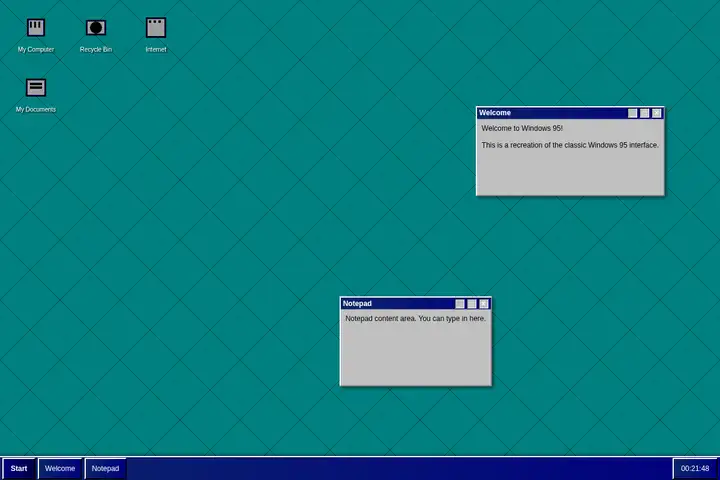Click the 'This is a recreation' sentence

(570, 145)
